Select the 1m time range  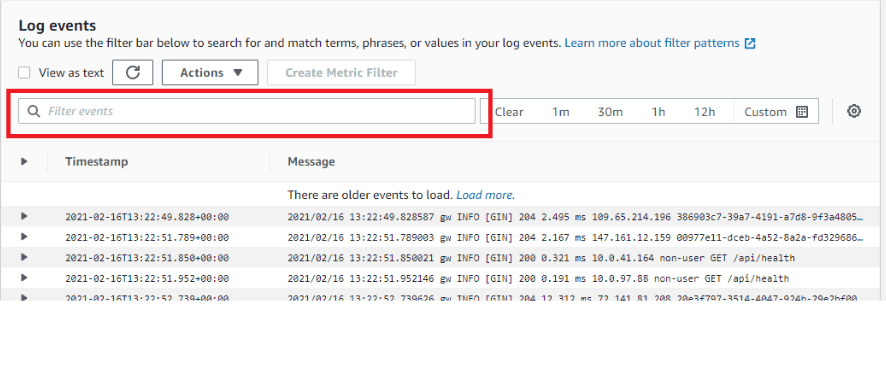[561, 112]
